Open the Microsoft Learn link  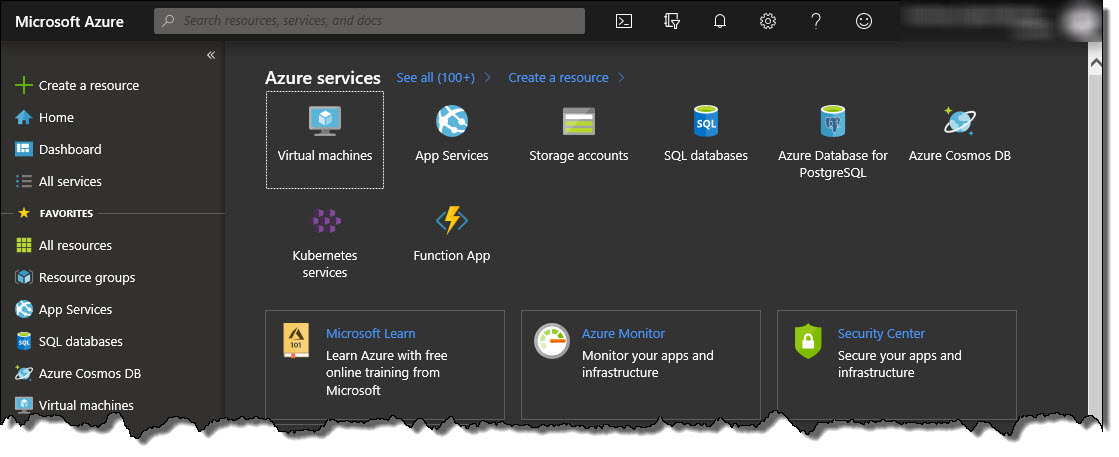coord(370,333)
